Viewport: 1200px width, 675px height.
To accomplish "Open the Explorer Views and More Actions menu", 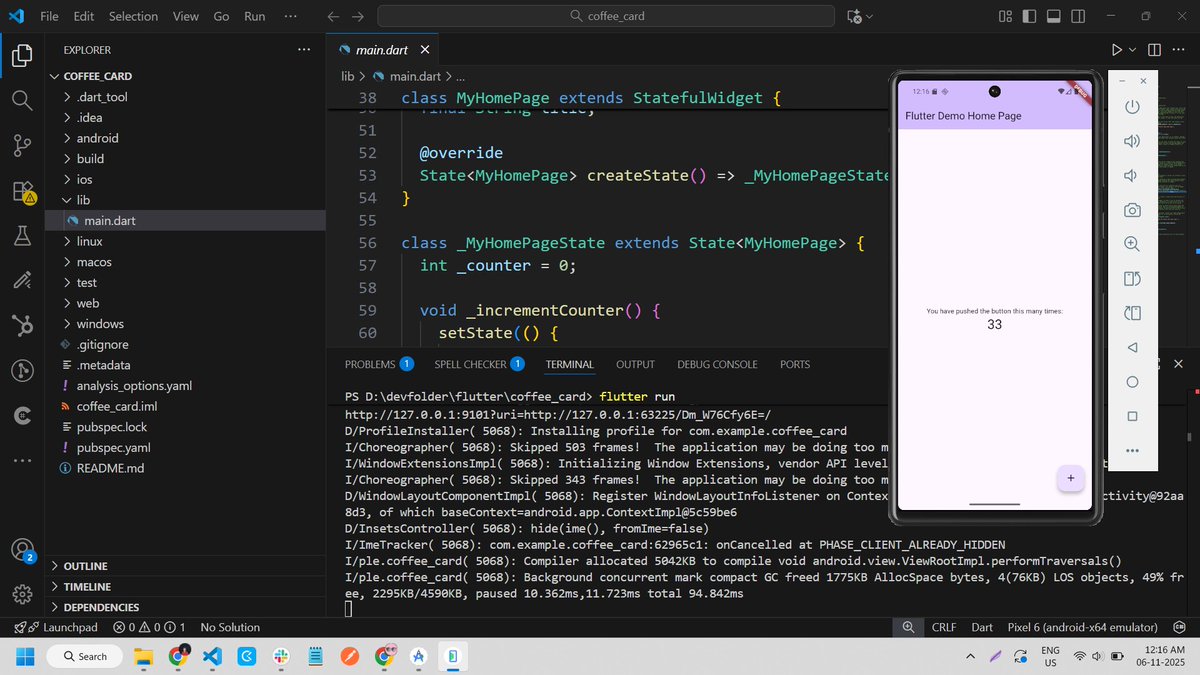I will [x=304, y=50].
